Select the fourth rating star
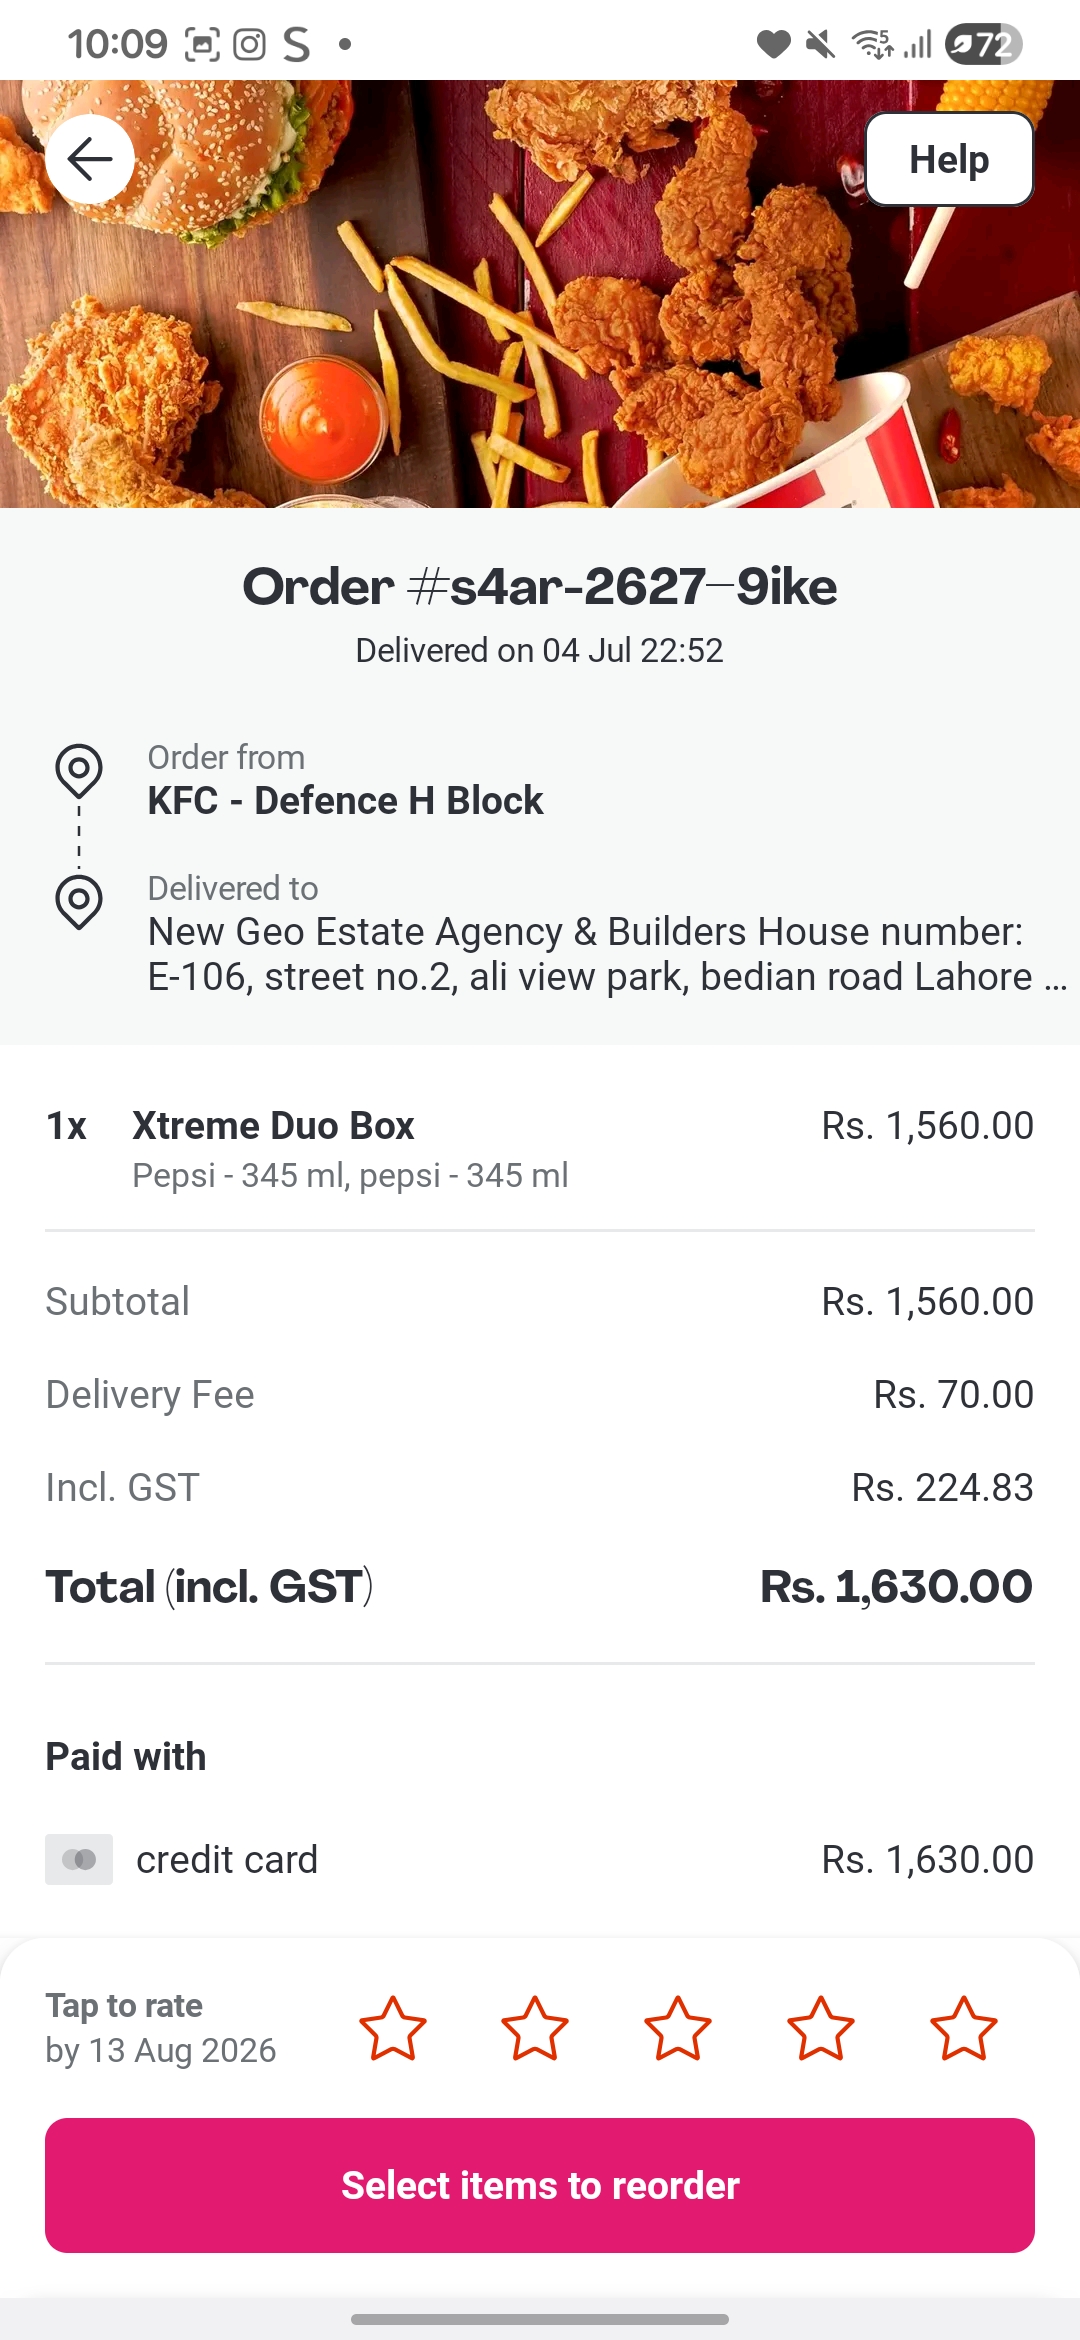This screenshot has width=1080, height=2340. coord(821,2029)
